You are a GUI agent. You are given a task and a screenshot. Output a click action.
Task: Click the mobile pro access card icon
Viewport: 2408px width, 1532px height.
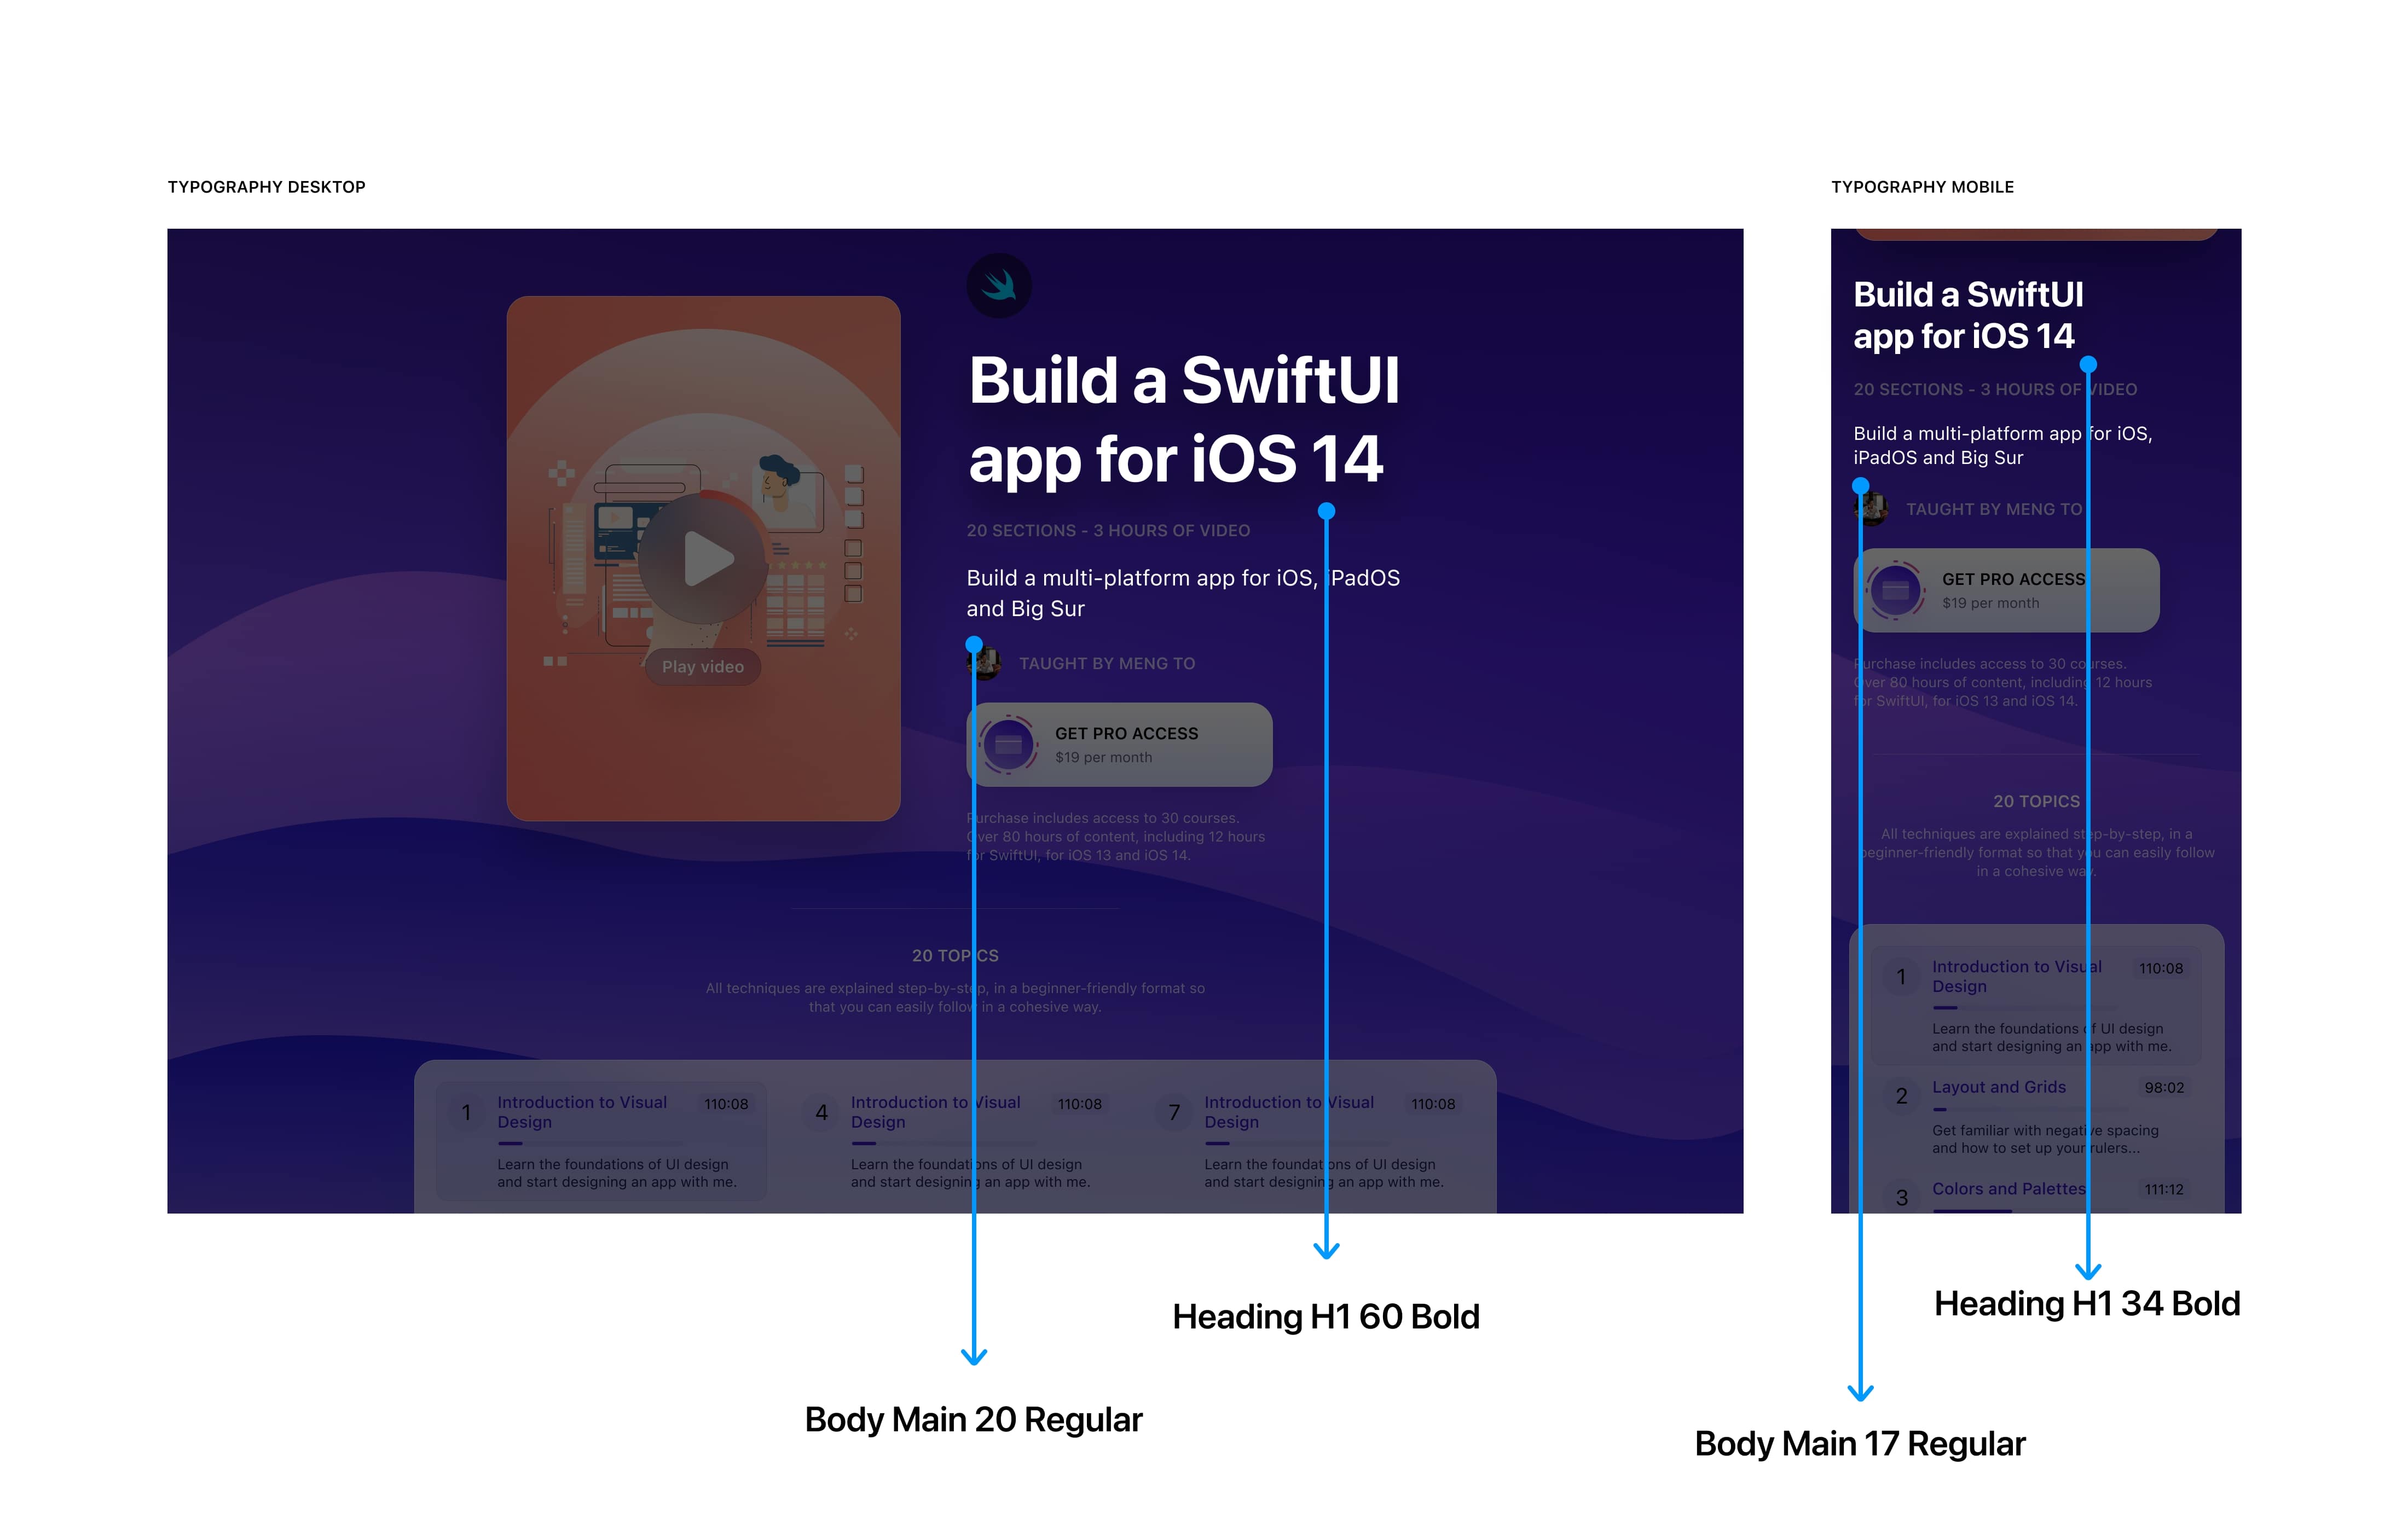pyautogui.click(x=1895, y=591)
